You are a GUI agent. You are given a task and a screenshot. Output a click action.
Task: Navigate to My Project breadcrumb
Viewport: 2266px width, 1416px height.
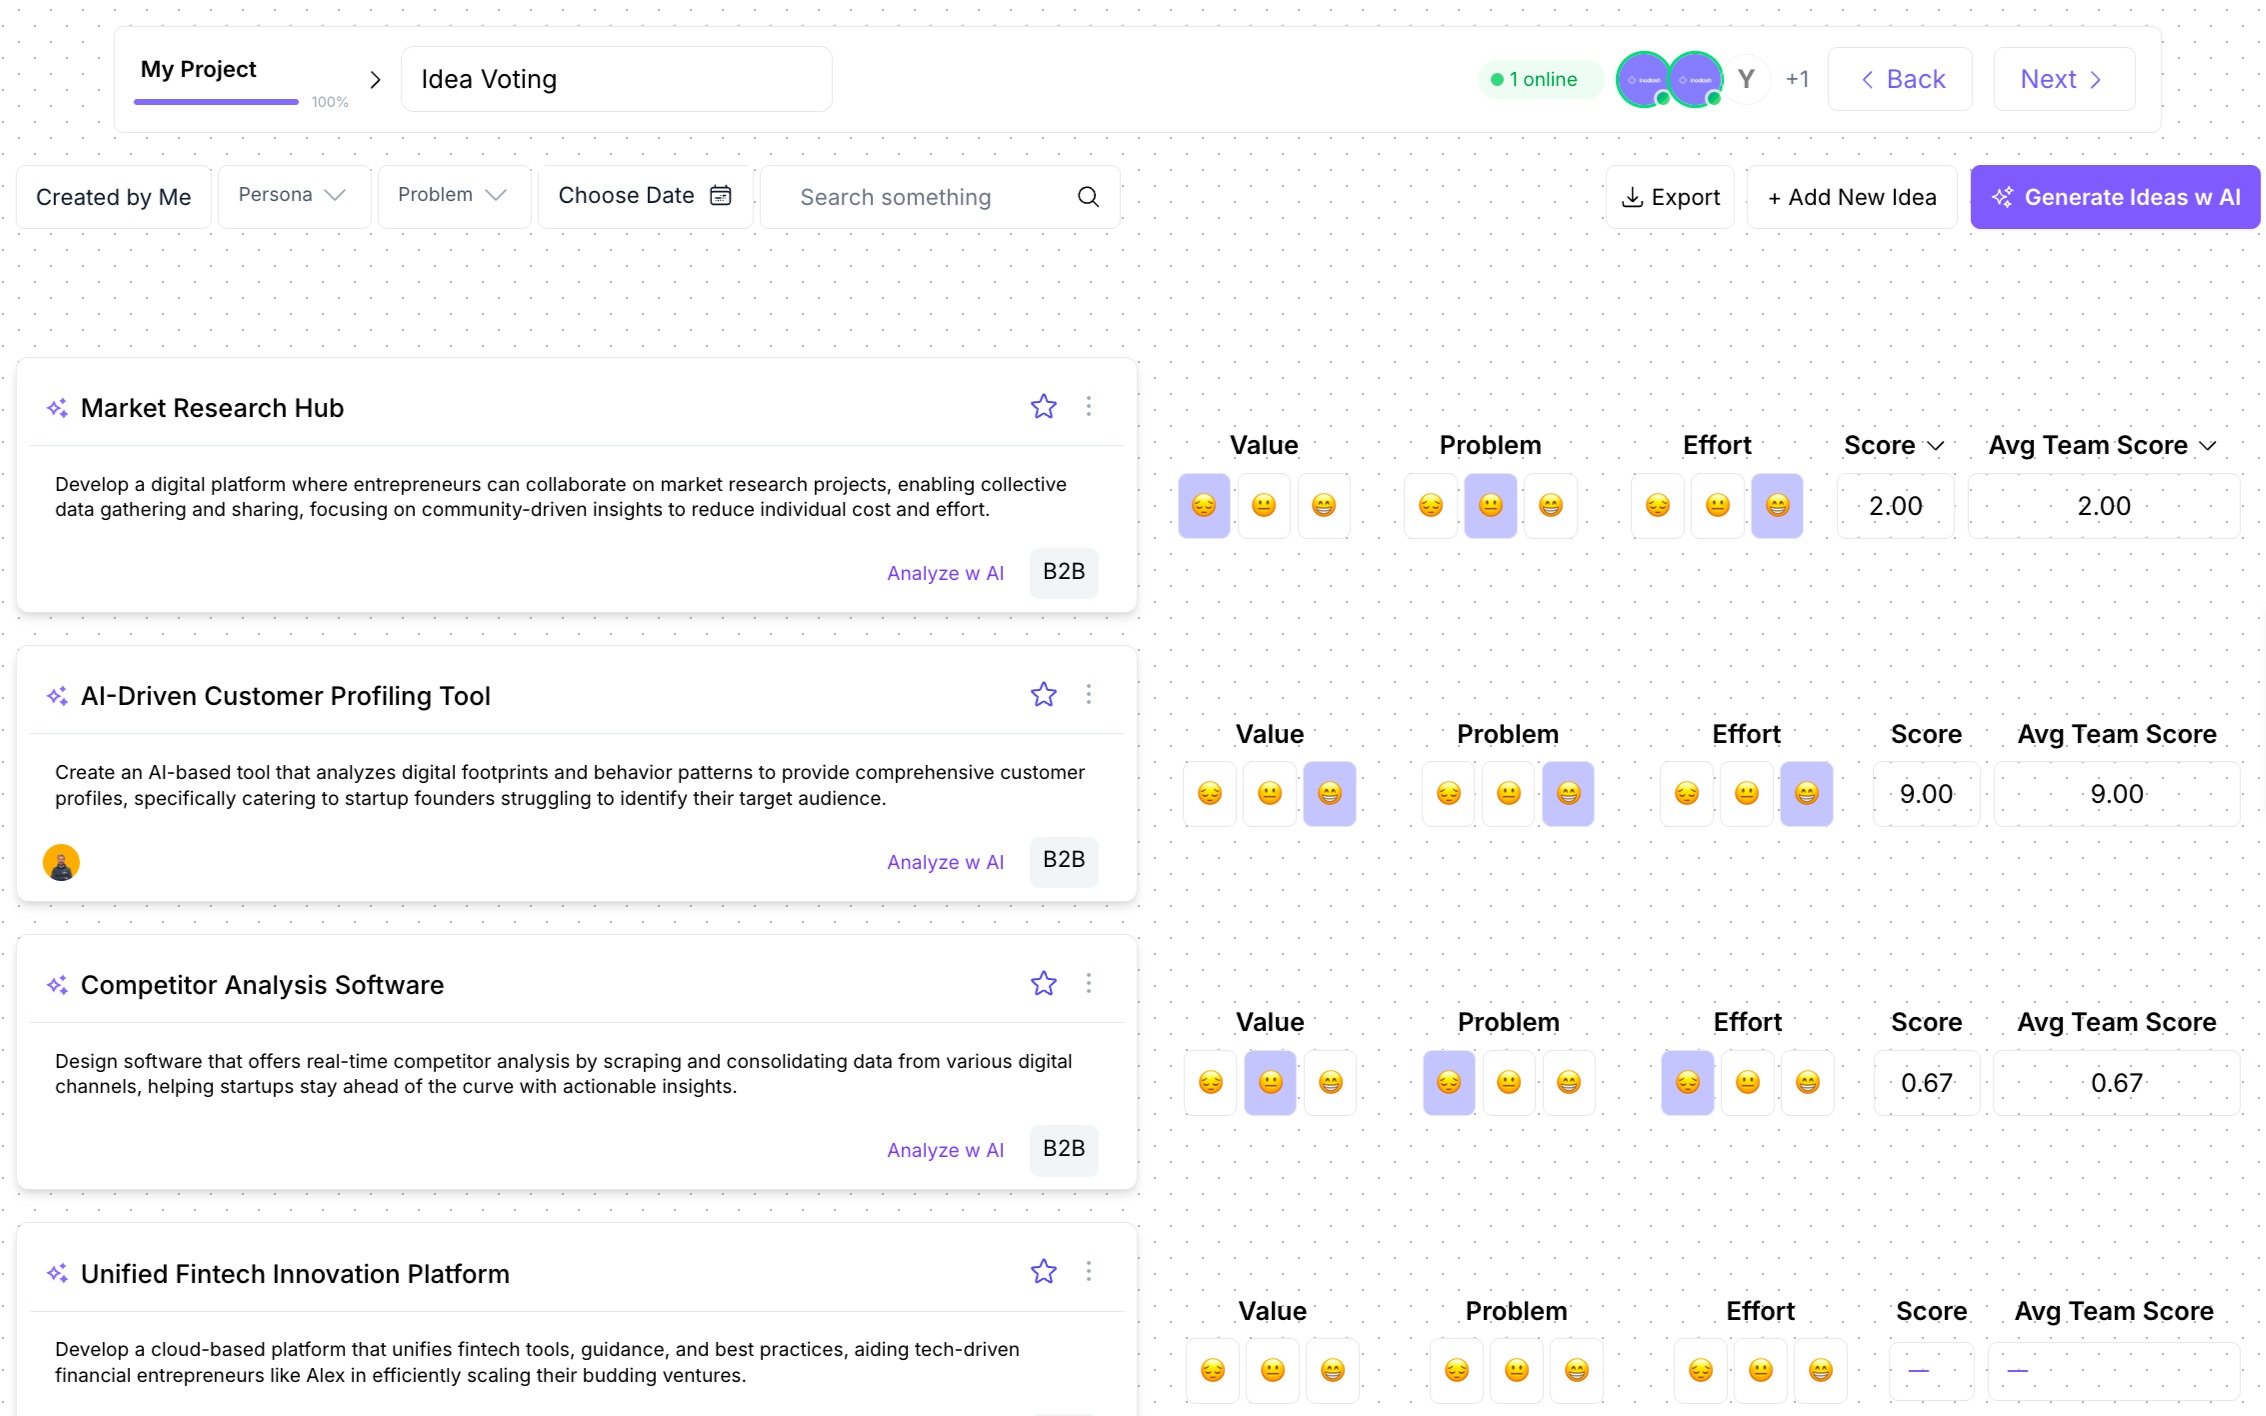198,69
